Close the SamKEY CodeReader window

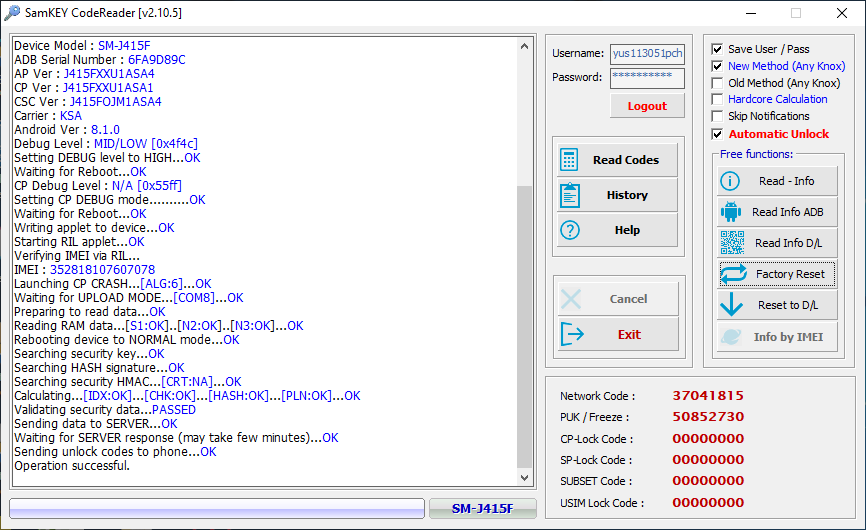(842, 13)
